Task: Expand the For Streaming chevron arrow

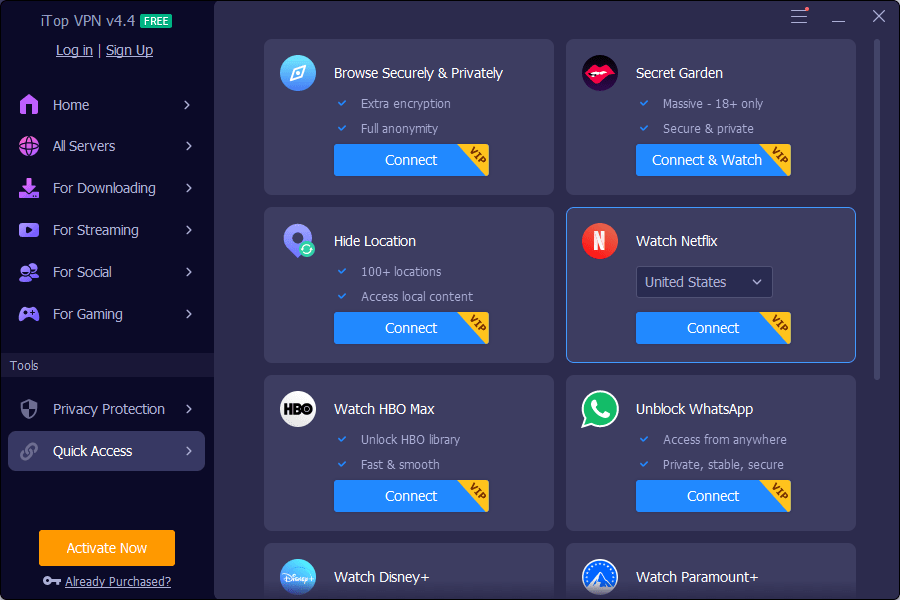Action: (189, 230)
